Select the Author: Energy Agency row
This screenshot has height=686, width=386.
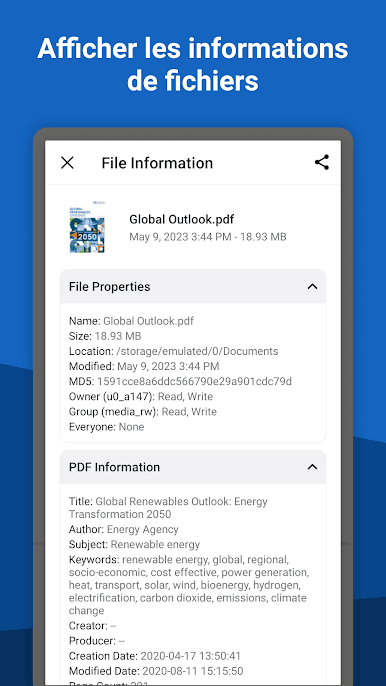click(x=123, y=529)
